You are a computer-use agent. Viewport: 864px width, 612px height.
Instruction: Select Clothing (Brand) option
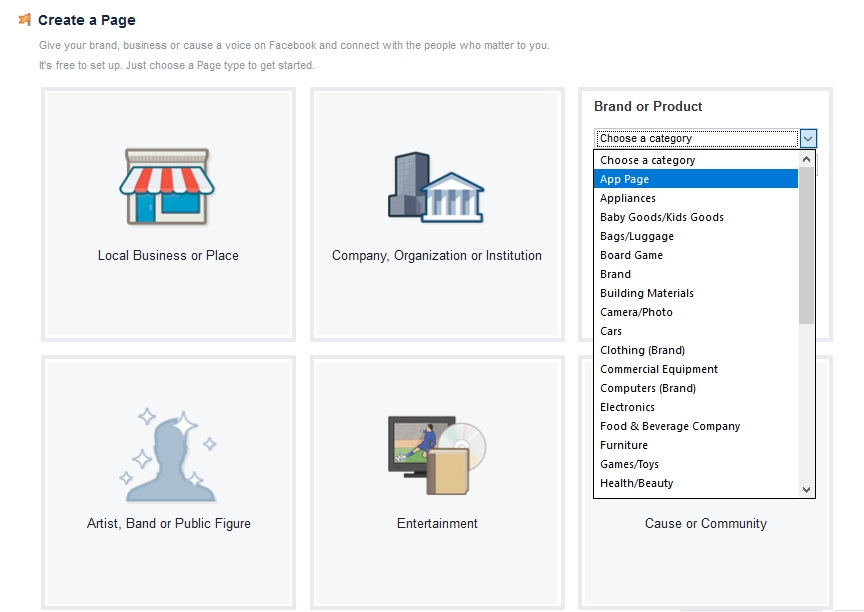tap(696, 350)
